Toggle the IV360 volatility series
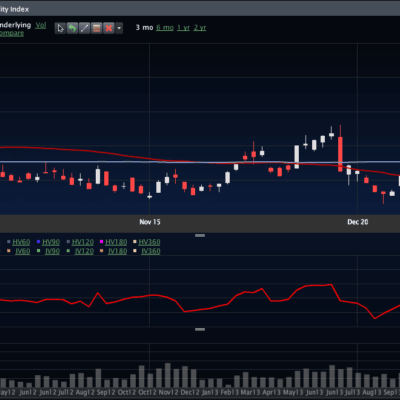 pos(151,251)
